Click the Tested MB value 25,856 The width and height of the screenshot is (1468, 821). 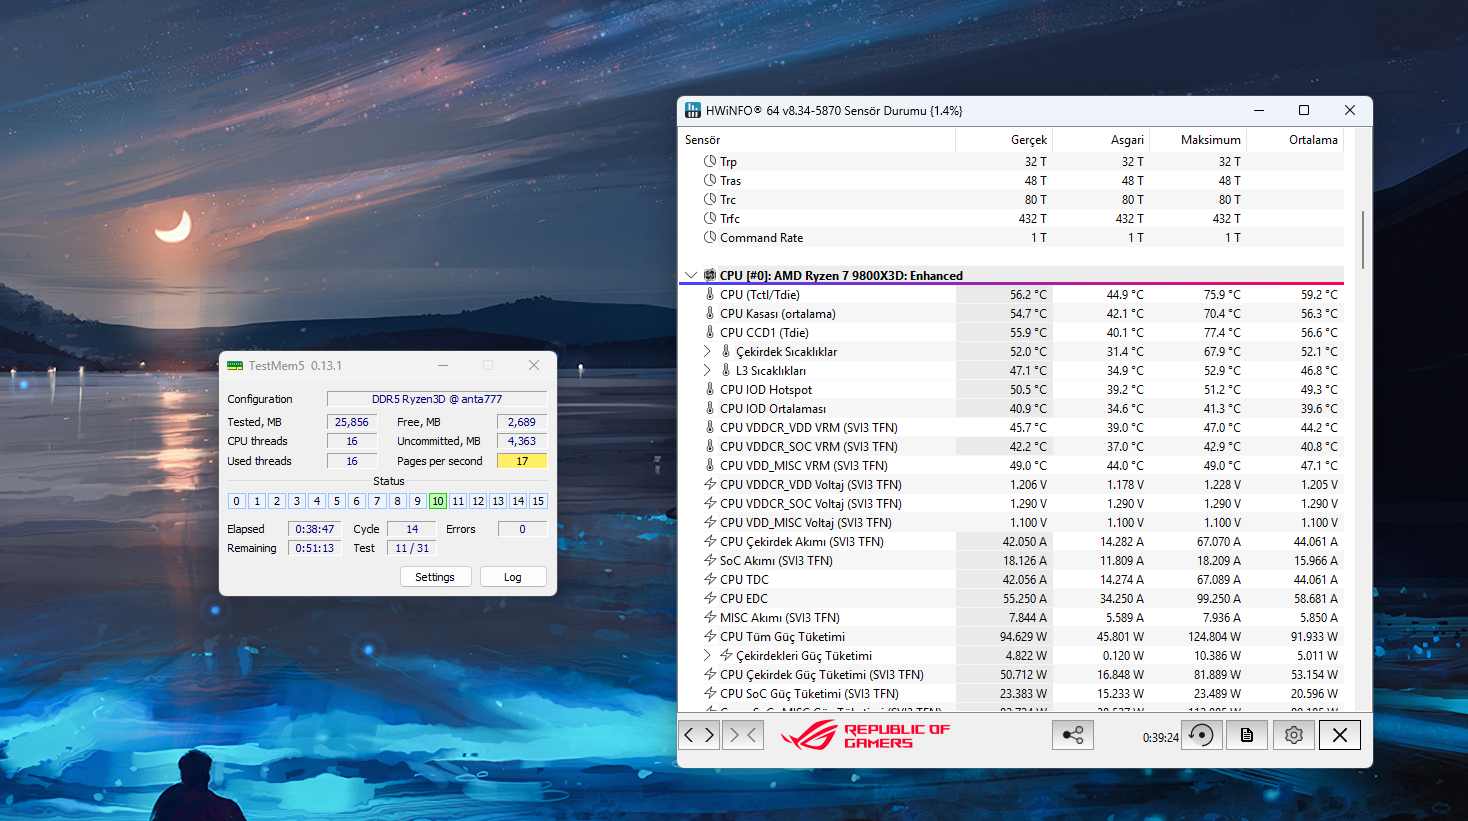click(x=352, y=422)
